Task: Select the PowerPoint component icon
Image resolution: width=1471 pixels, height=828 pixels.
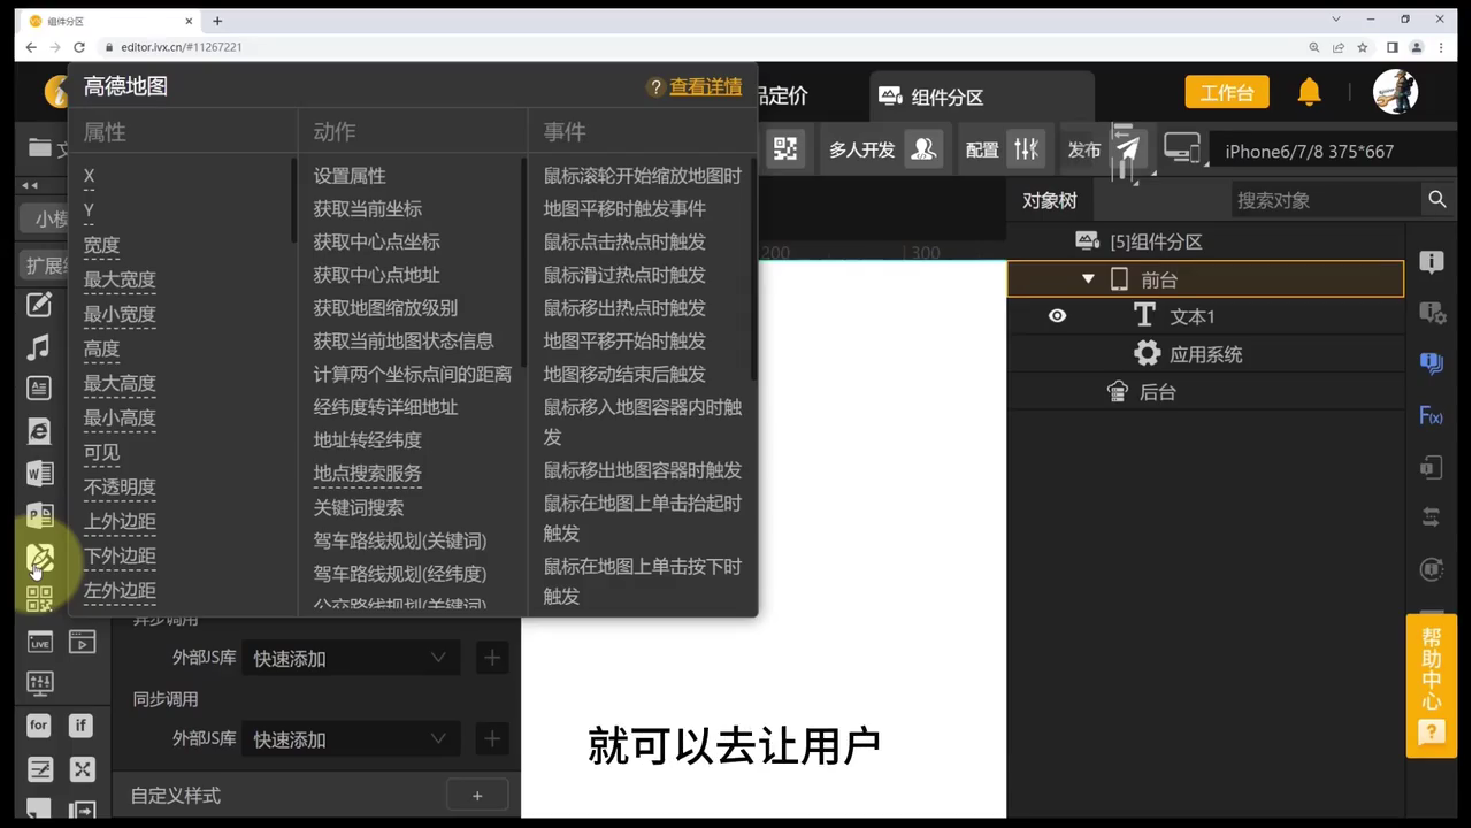Action: click(39, 515)
